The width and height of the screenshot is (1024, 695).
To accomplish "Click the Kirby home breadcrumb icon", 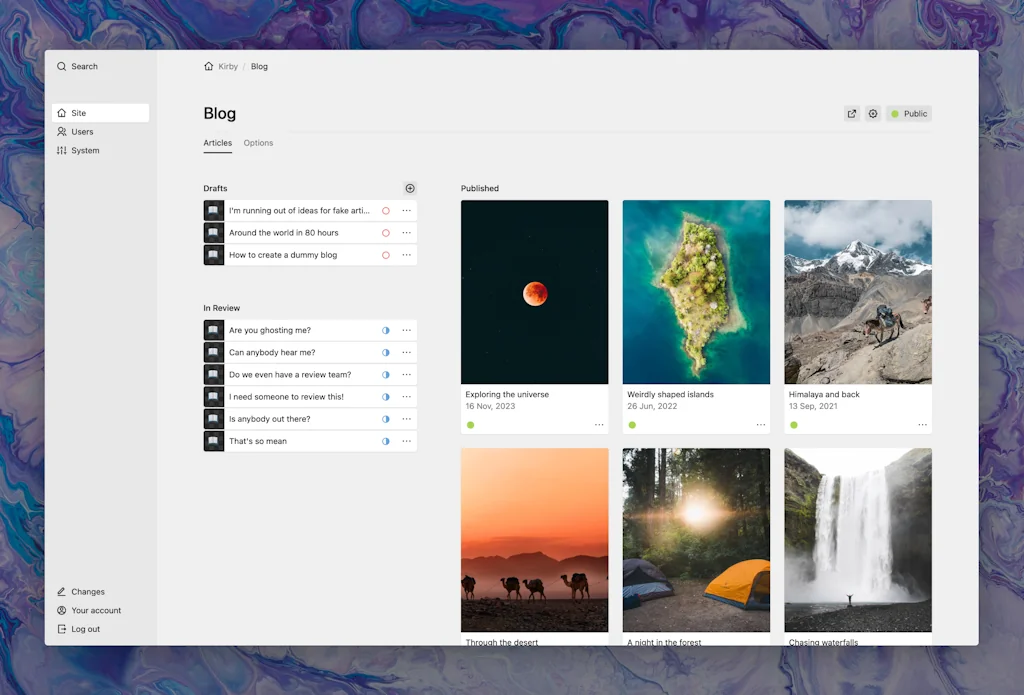I will pos(209,67).
